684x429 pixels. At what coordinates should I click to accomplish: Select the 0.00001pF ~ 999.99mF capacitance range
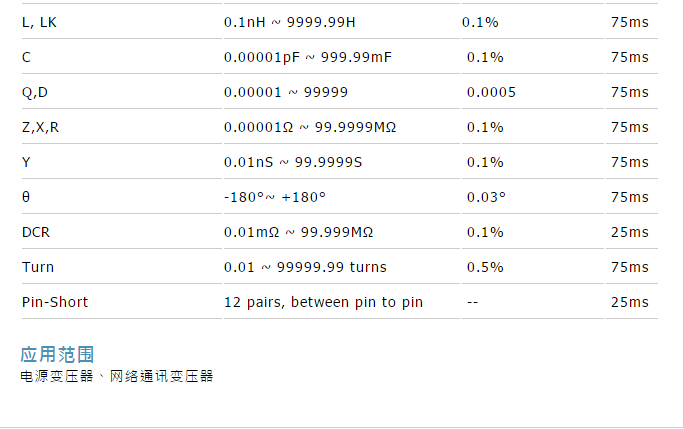click(x=307, y=57)
